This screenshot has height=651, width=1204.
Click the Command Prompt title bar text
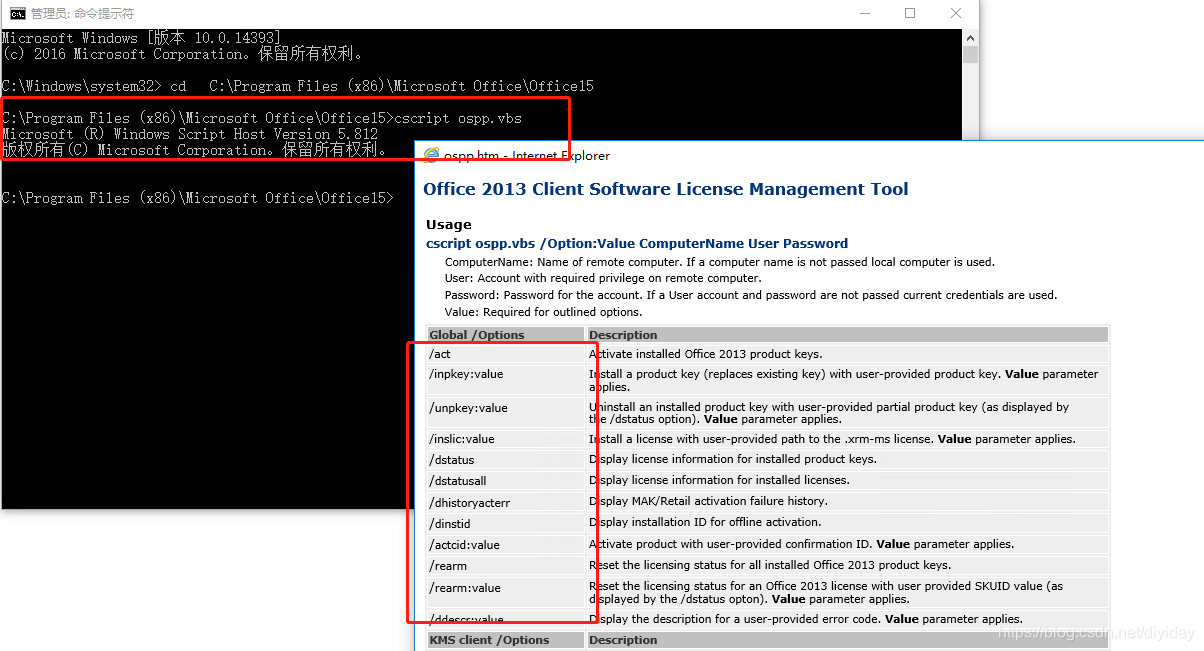[x=82, y=13]
